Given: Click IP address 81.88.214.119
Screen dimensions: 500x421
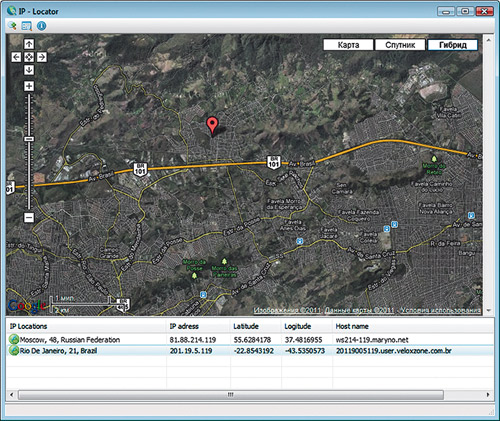Looking at the screenshot, I should point(193,340).
